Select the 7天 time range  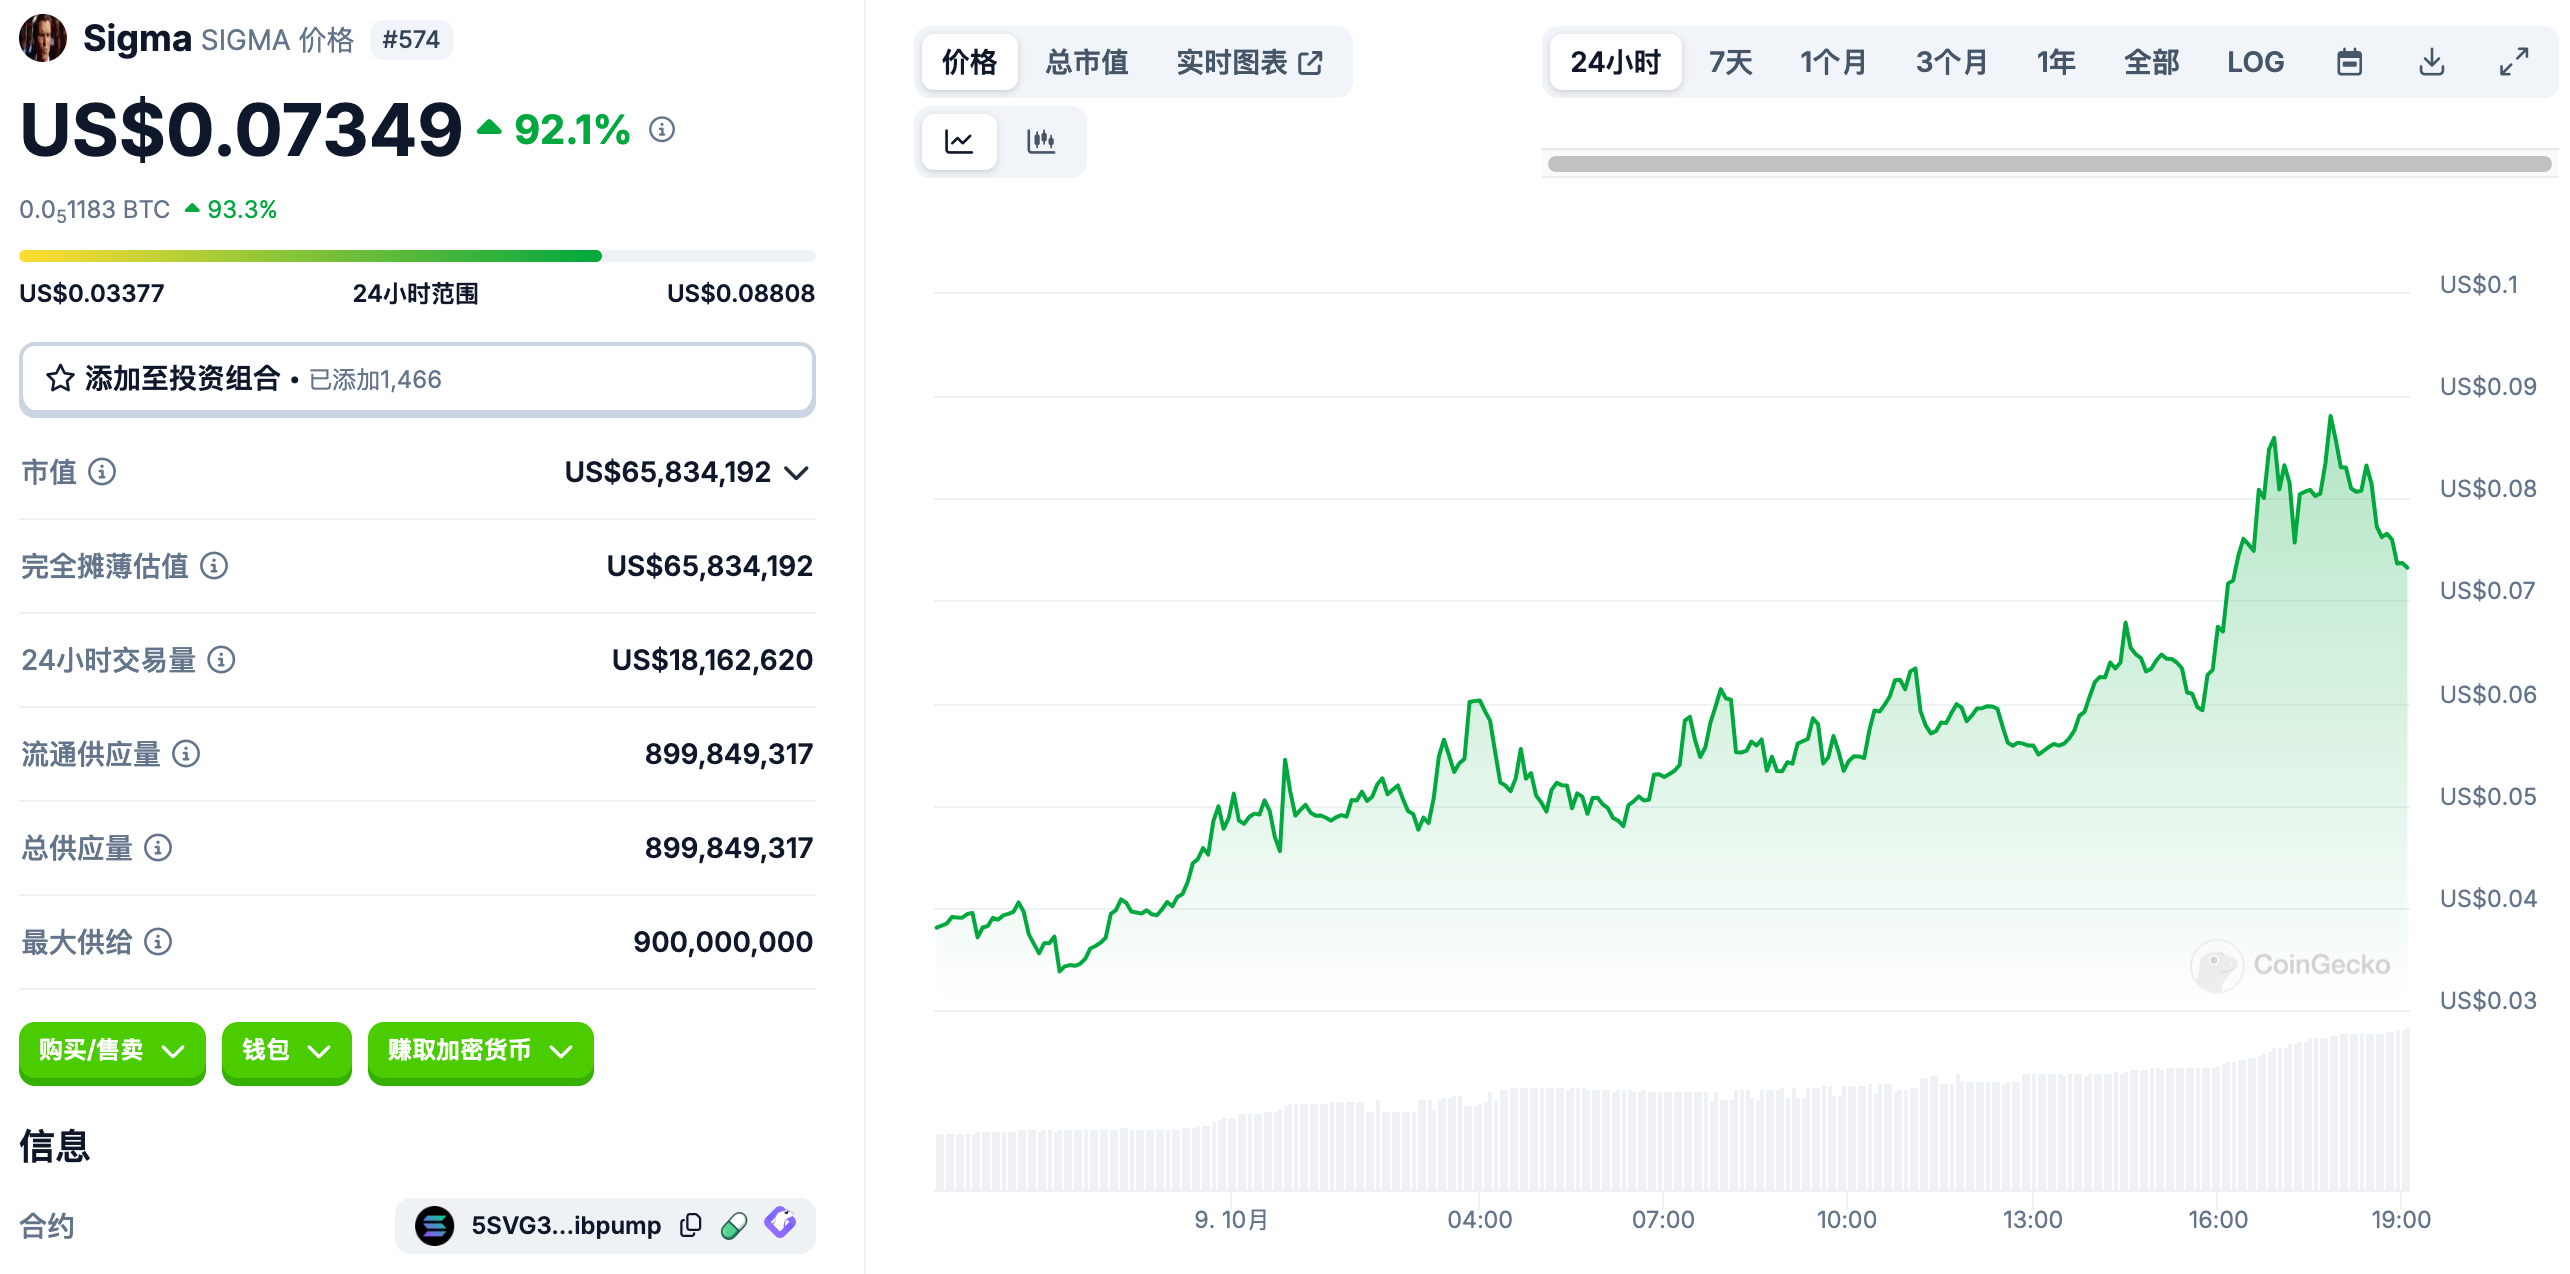click(1730, 62)
